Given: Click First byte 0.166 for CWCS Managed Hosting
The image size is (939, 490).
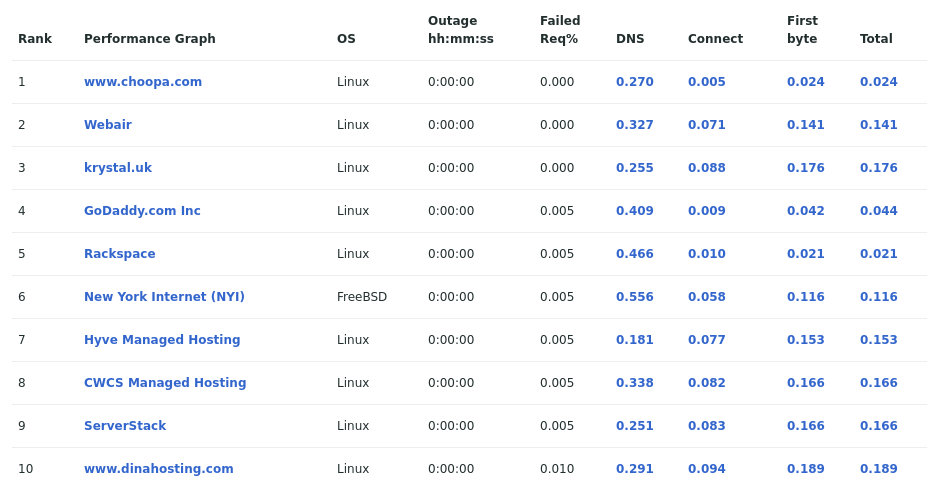Looking at the screenshot, I should coord(805,383).
